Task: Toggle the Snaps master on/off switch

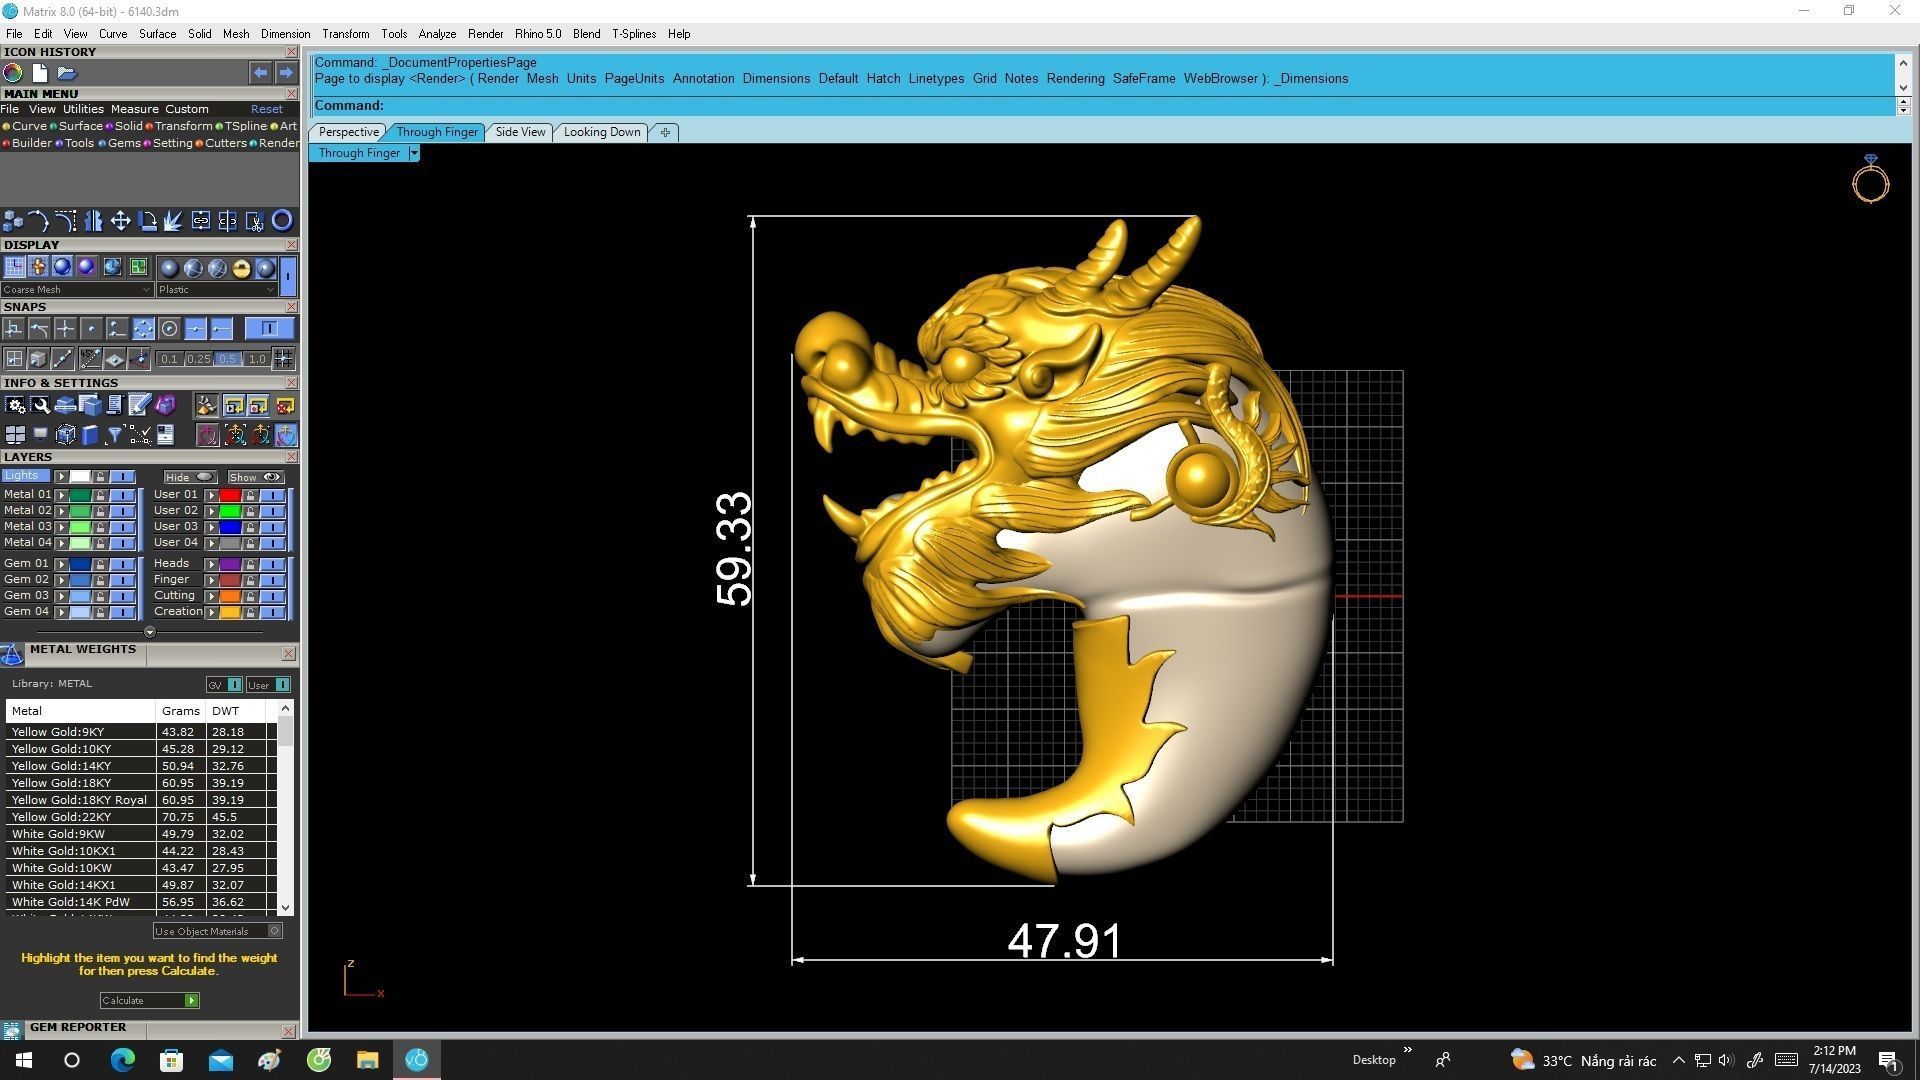Action: coord(269,329)
